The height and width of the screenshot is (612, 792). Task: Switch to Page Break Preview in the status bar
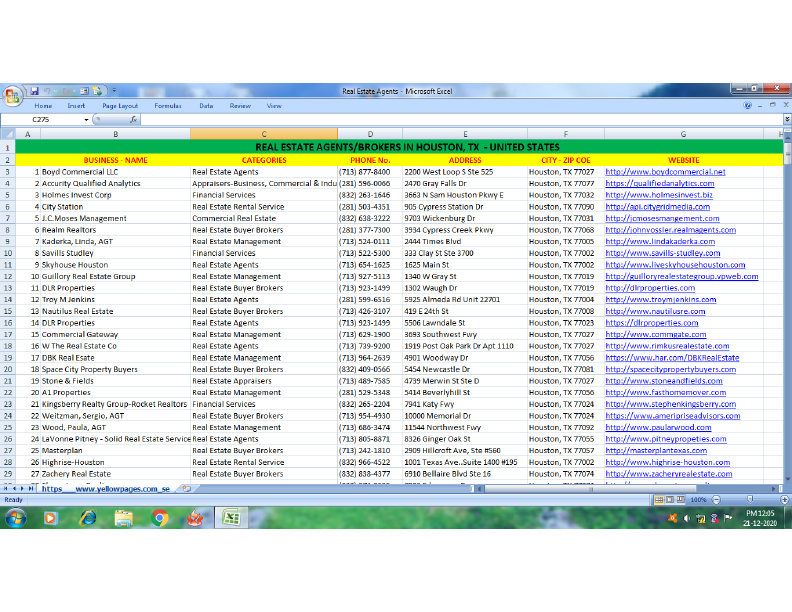681,500
